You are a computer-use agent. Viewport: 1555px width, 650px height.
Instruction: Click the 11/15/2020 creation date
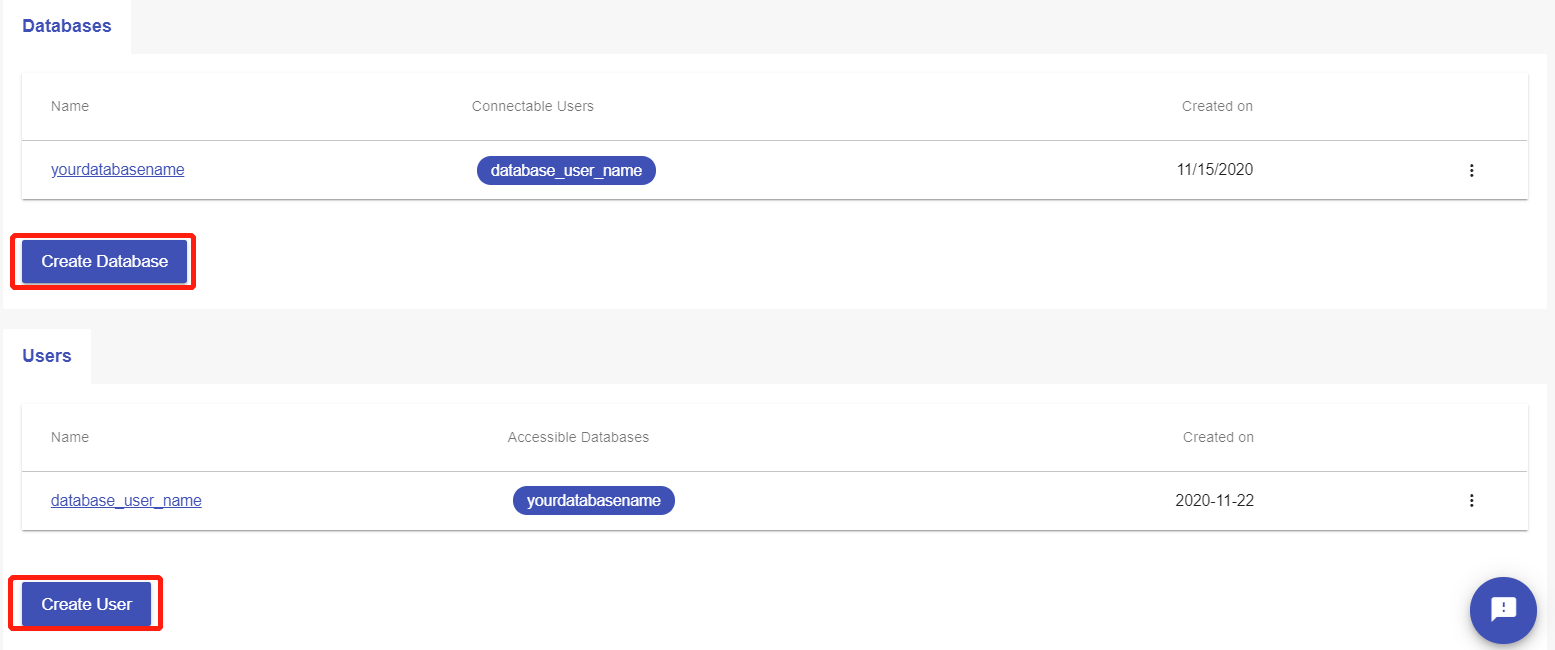[1216, 169]
